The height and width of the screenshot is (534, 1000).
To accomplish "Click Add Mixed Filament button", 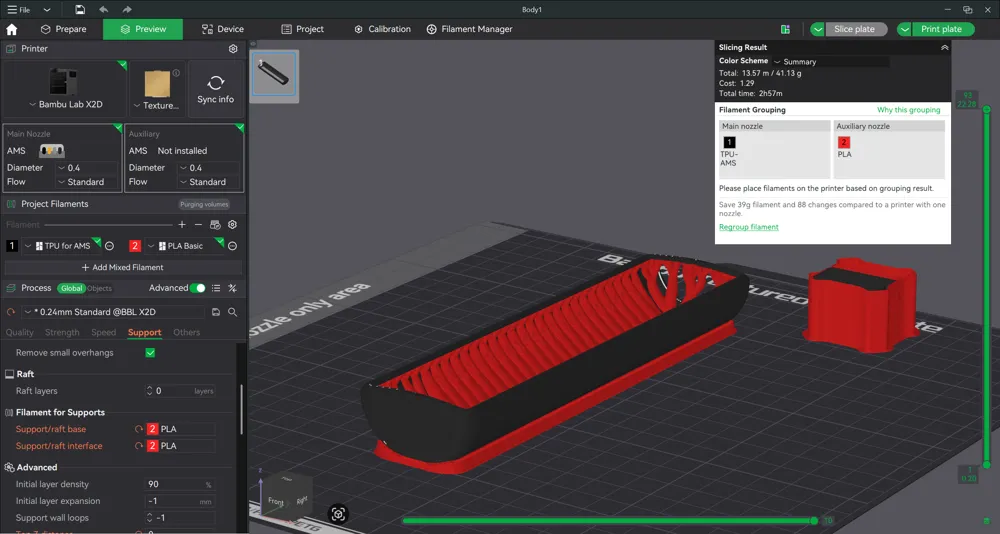I will [123, 267].
